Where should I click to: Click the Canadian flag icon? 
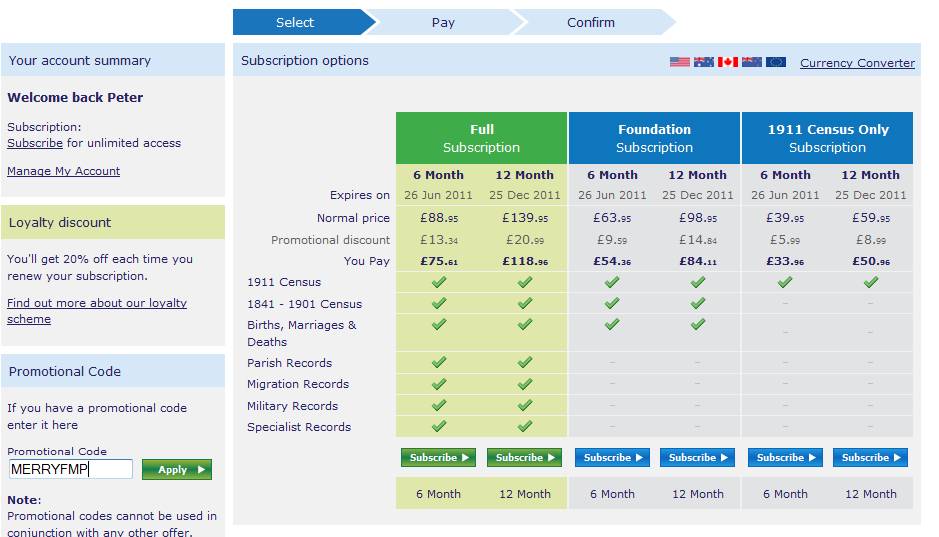pyautogui.click(x=728, y=62)
